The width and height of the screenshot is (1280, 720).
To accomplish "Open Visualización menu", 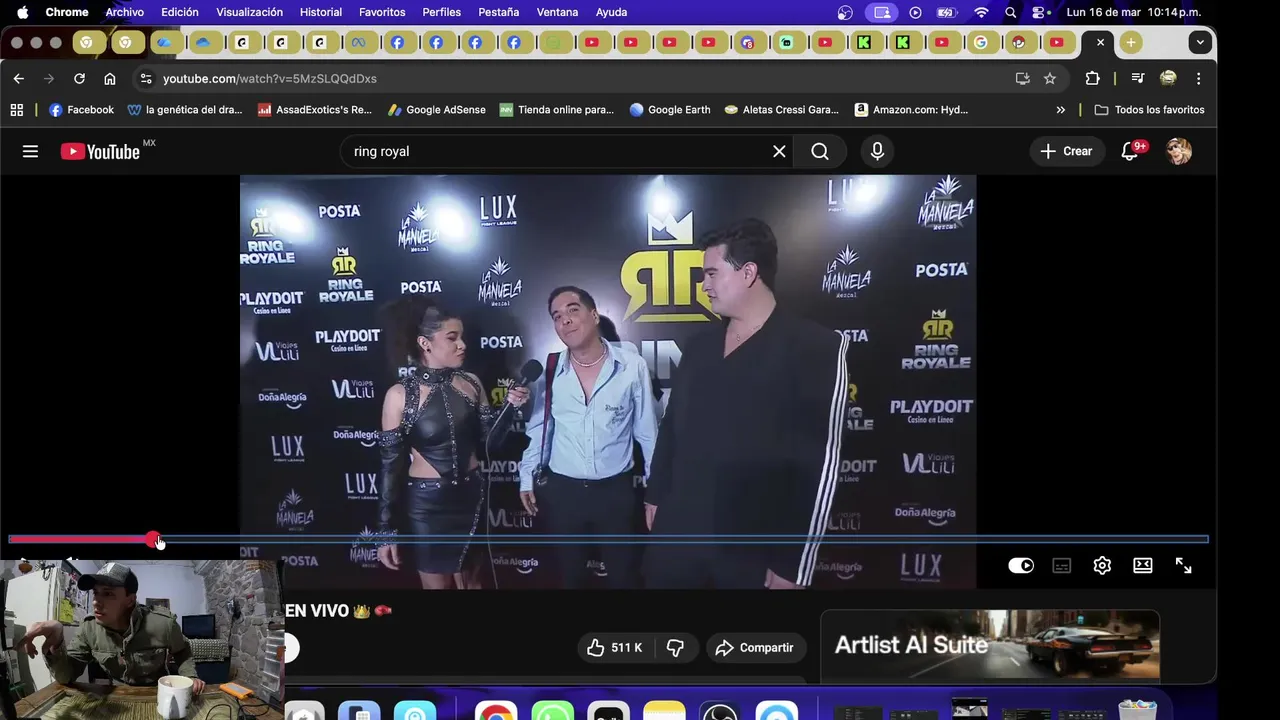I will [x=249, y=12].
